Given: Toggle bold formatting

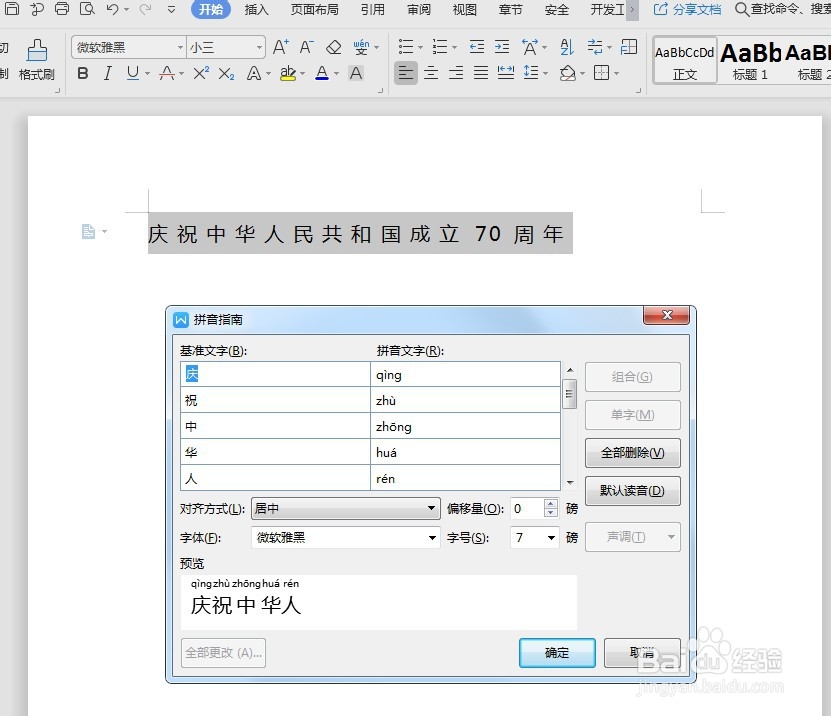Looking at the screenshot, I should tap(83, 73).
